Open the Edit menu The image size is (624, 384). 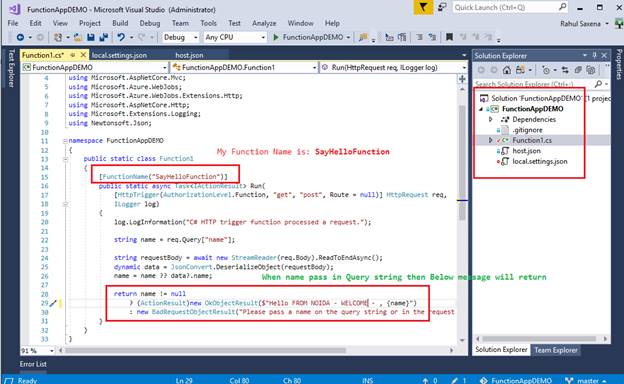tap(35, 23)
